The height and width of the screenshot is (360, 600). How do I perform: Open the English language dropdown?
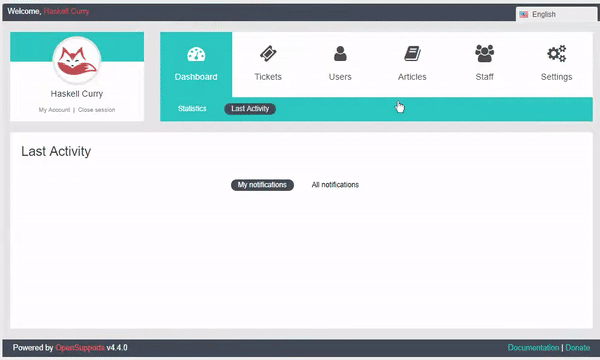coord(556,14)
